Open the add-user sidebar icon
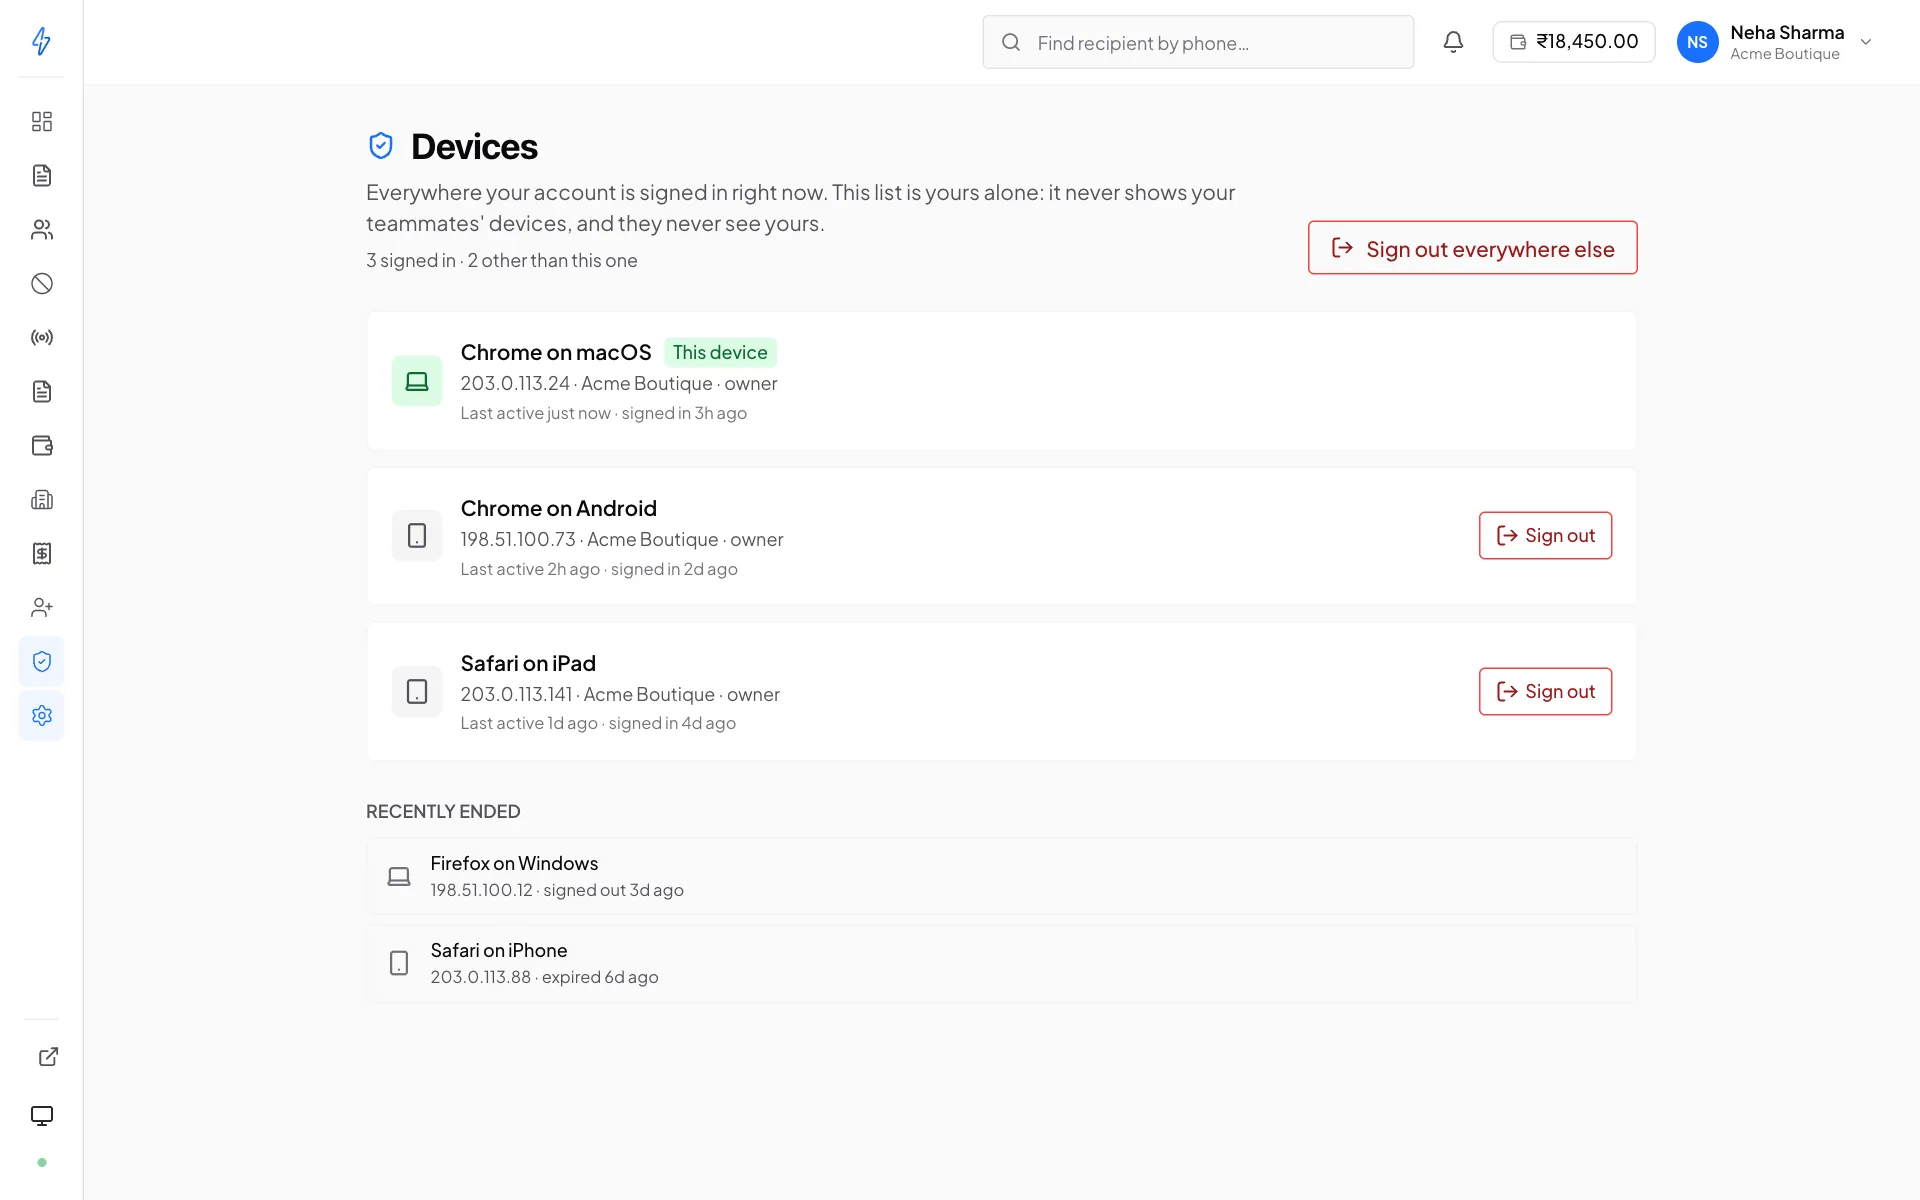The width and height of the screenshot is (1920, 1200). (x=41, y=608)
